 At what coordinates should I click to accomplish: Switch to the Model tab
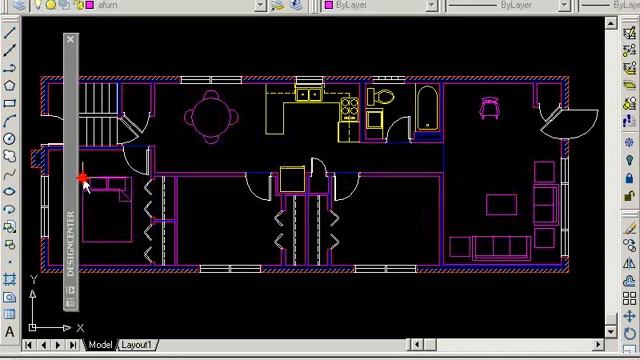100,345
